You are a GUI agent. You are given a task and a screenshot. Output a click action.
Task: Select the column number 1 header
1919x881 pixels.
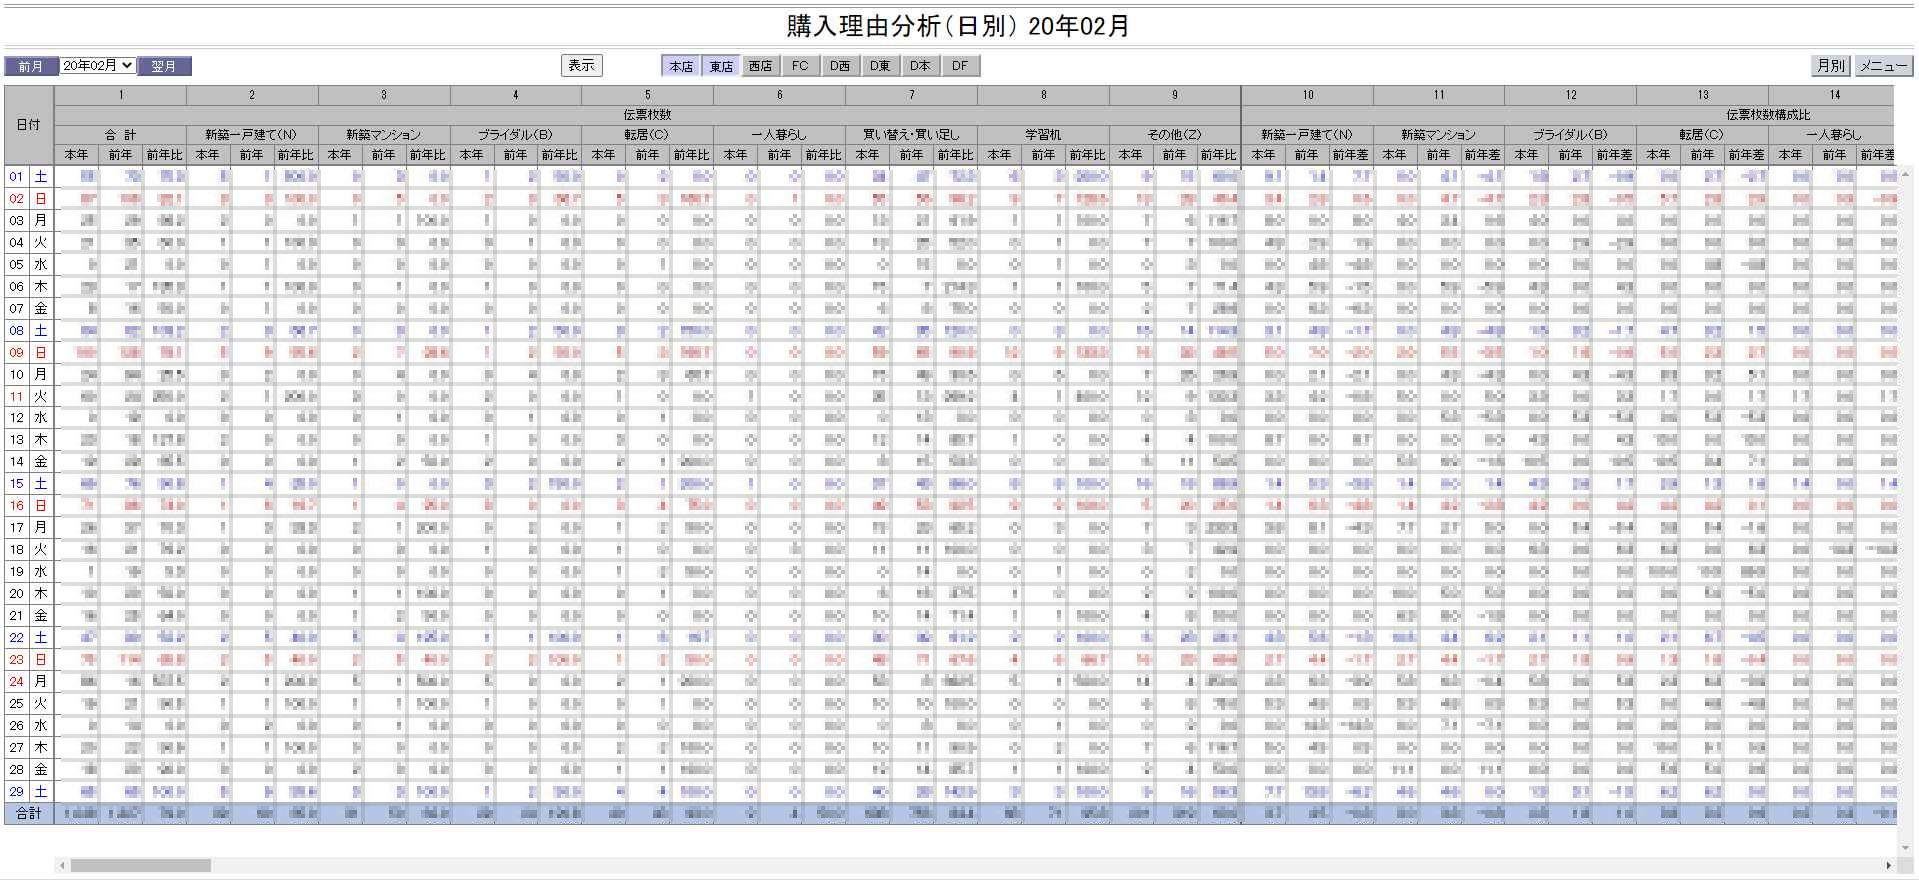click(x=120, y=95)
